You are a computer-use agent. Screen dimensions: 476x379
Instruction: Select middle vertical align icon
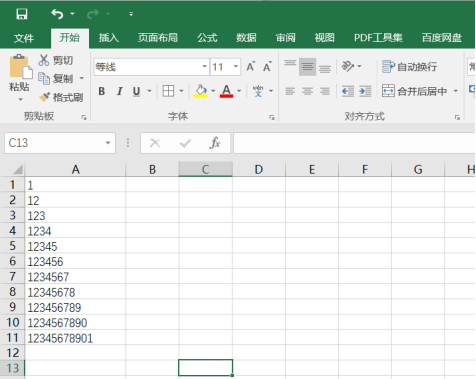pyautogui.click(x=307, y=67)
